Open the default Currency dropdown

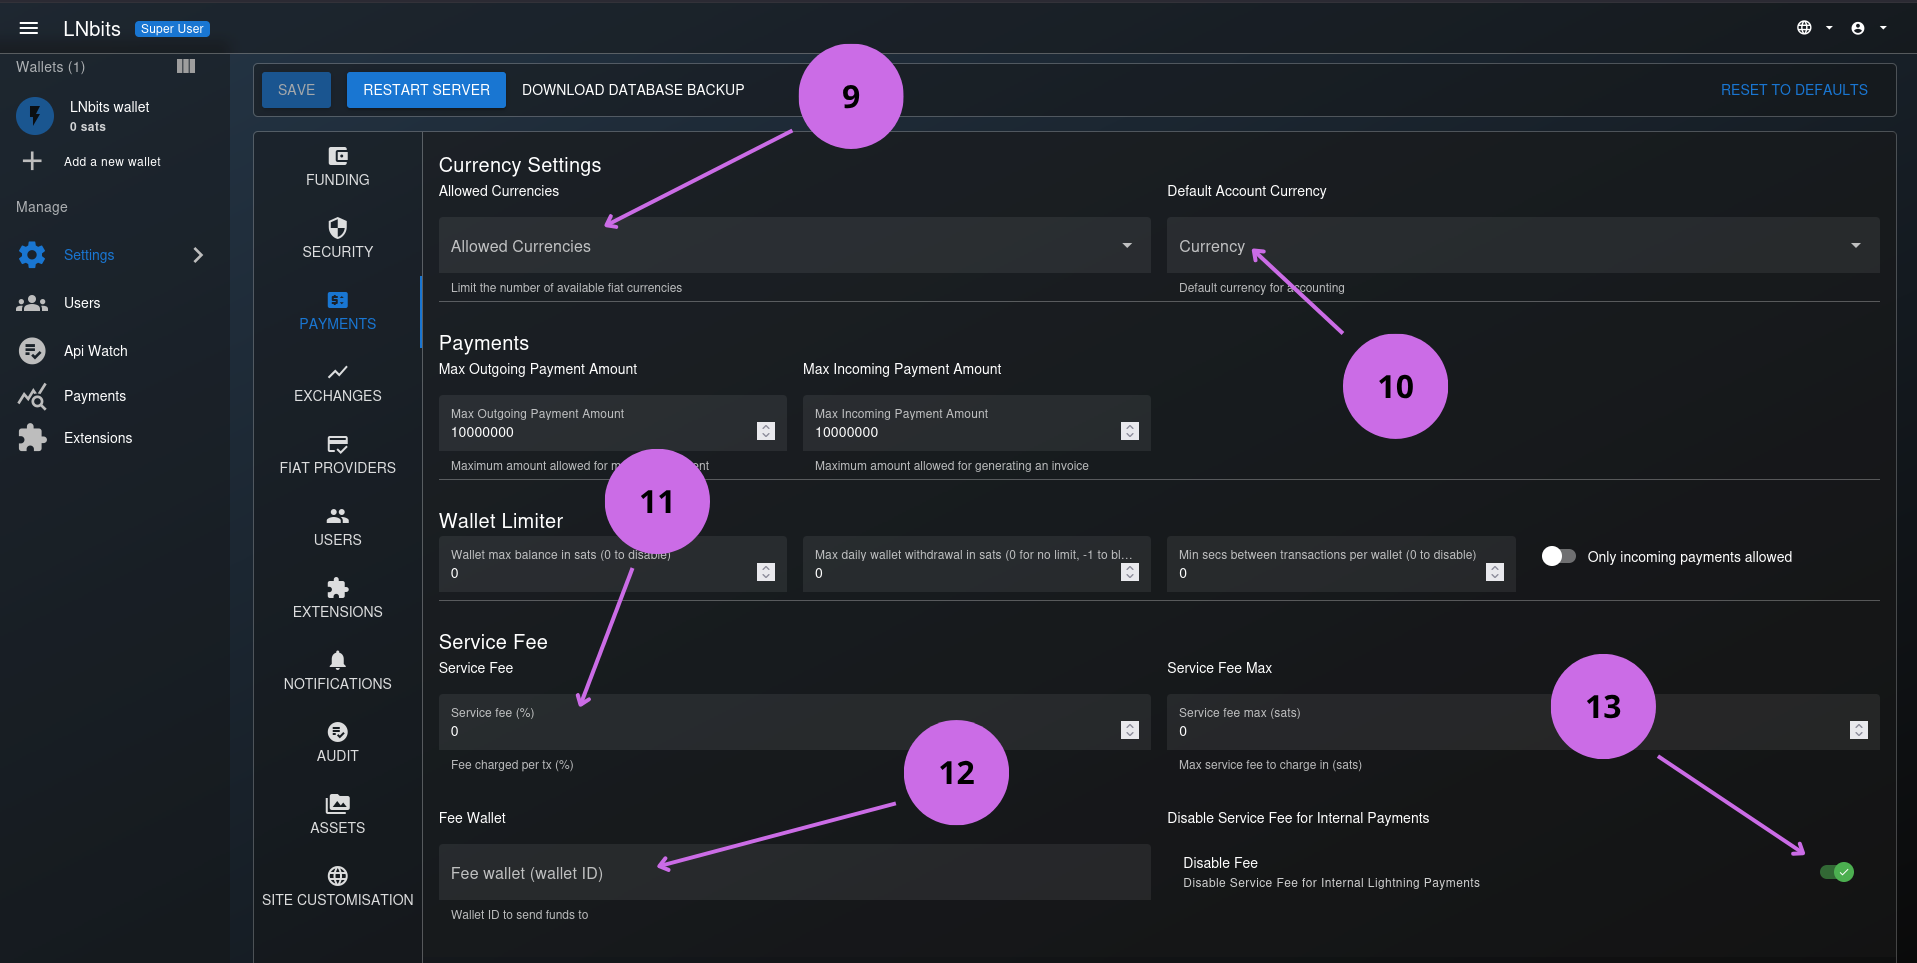click(1522, 246)
